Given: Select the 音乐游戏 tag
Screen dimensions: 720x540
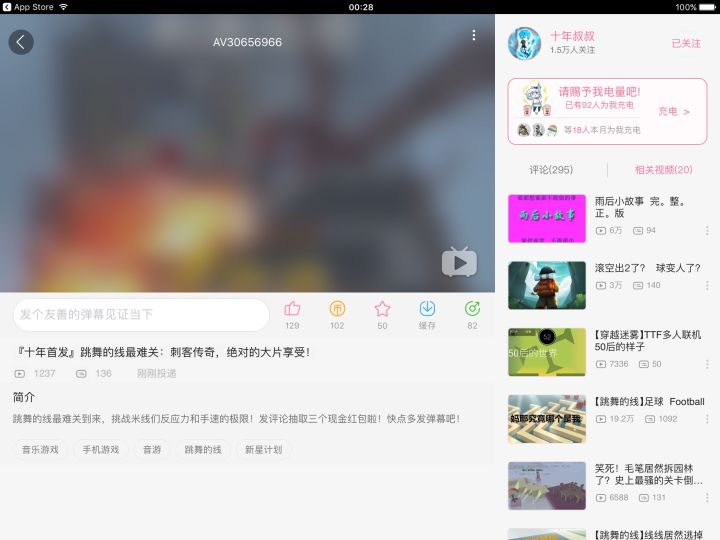Looking at the screenshot, I should coord(40,450).
